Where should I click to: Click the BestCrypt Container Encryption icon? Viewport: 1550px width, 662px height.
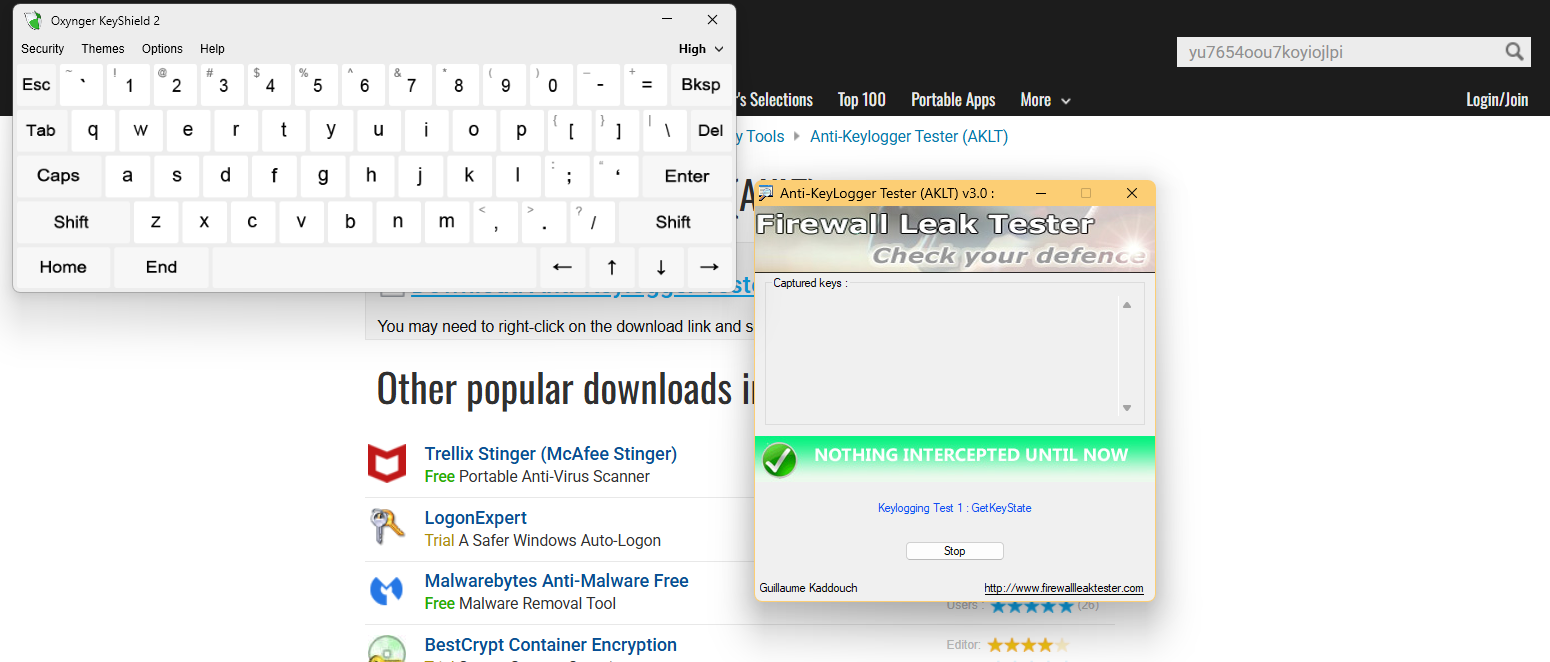pos(387,649)
